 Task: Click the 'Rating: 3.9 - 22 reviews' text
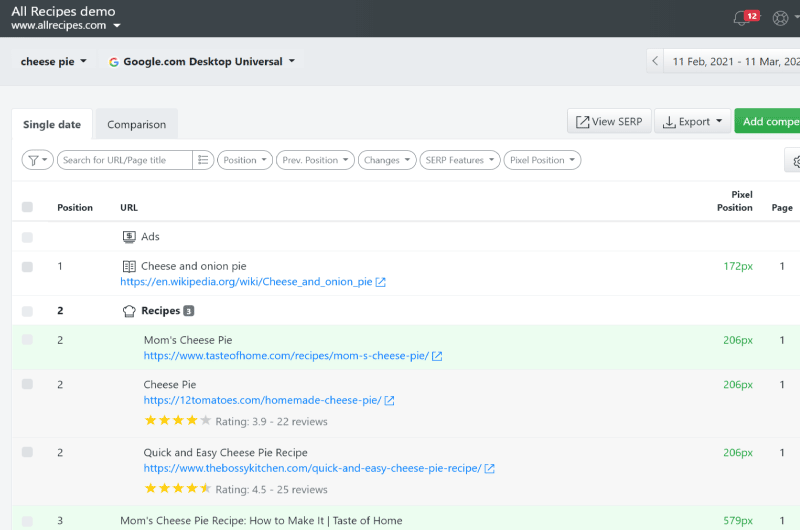click(x=271, y=422)
